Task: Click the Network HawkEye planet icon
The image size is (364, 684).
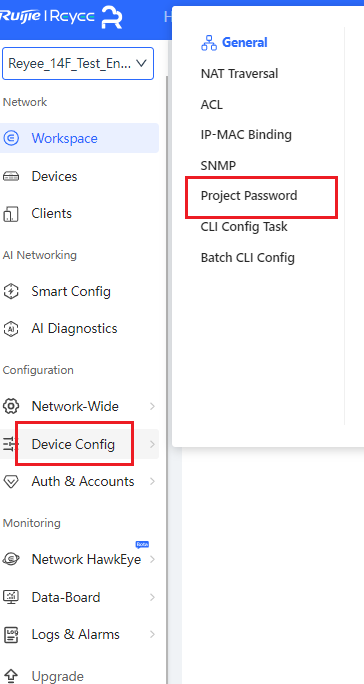Action: [10, 559]
